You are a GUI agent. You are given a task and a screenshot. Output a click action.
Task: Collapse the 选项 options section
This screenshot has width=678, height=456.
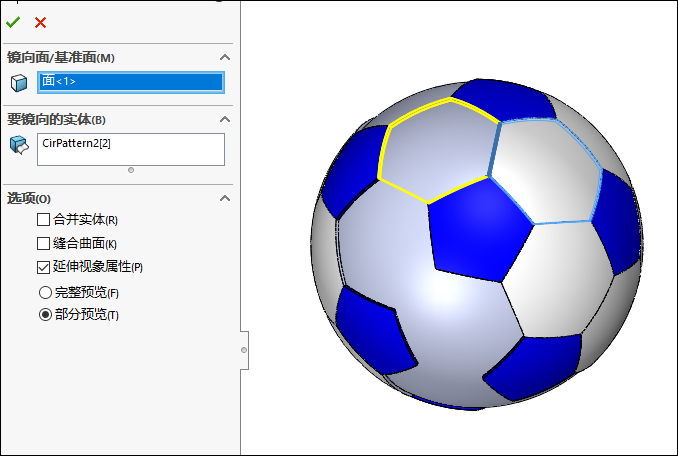pos(225,198)
